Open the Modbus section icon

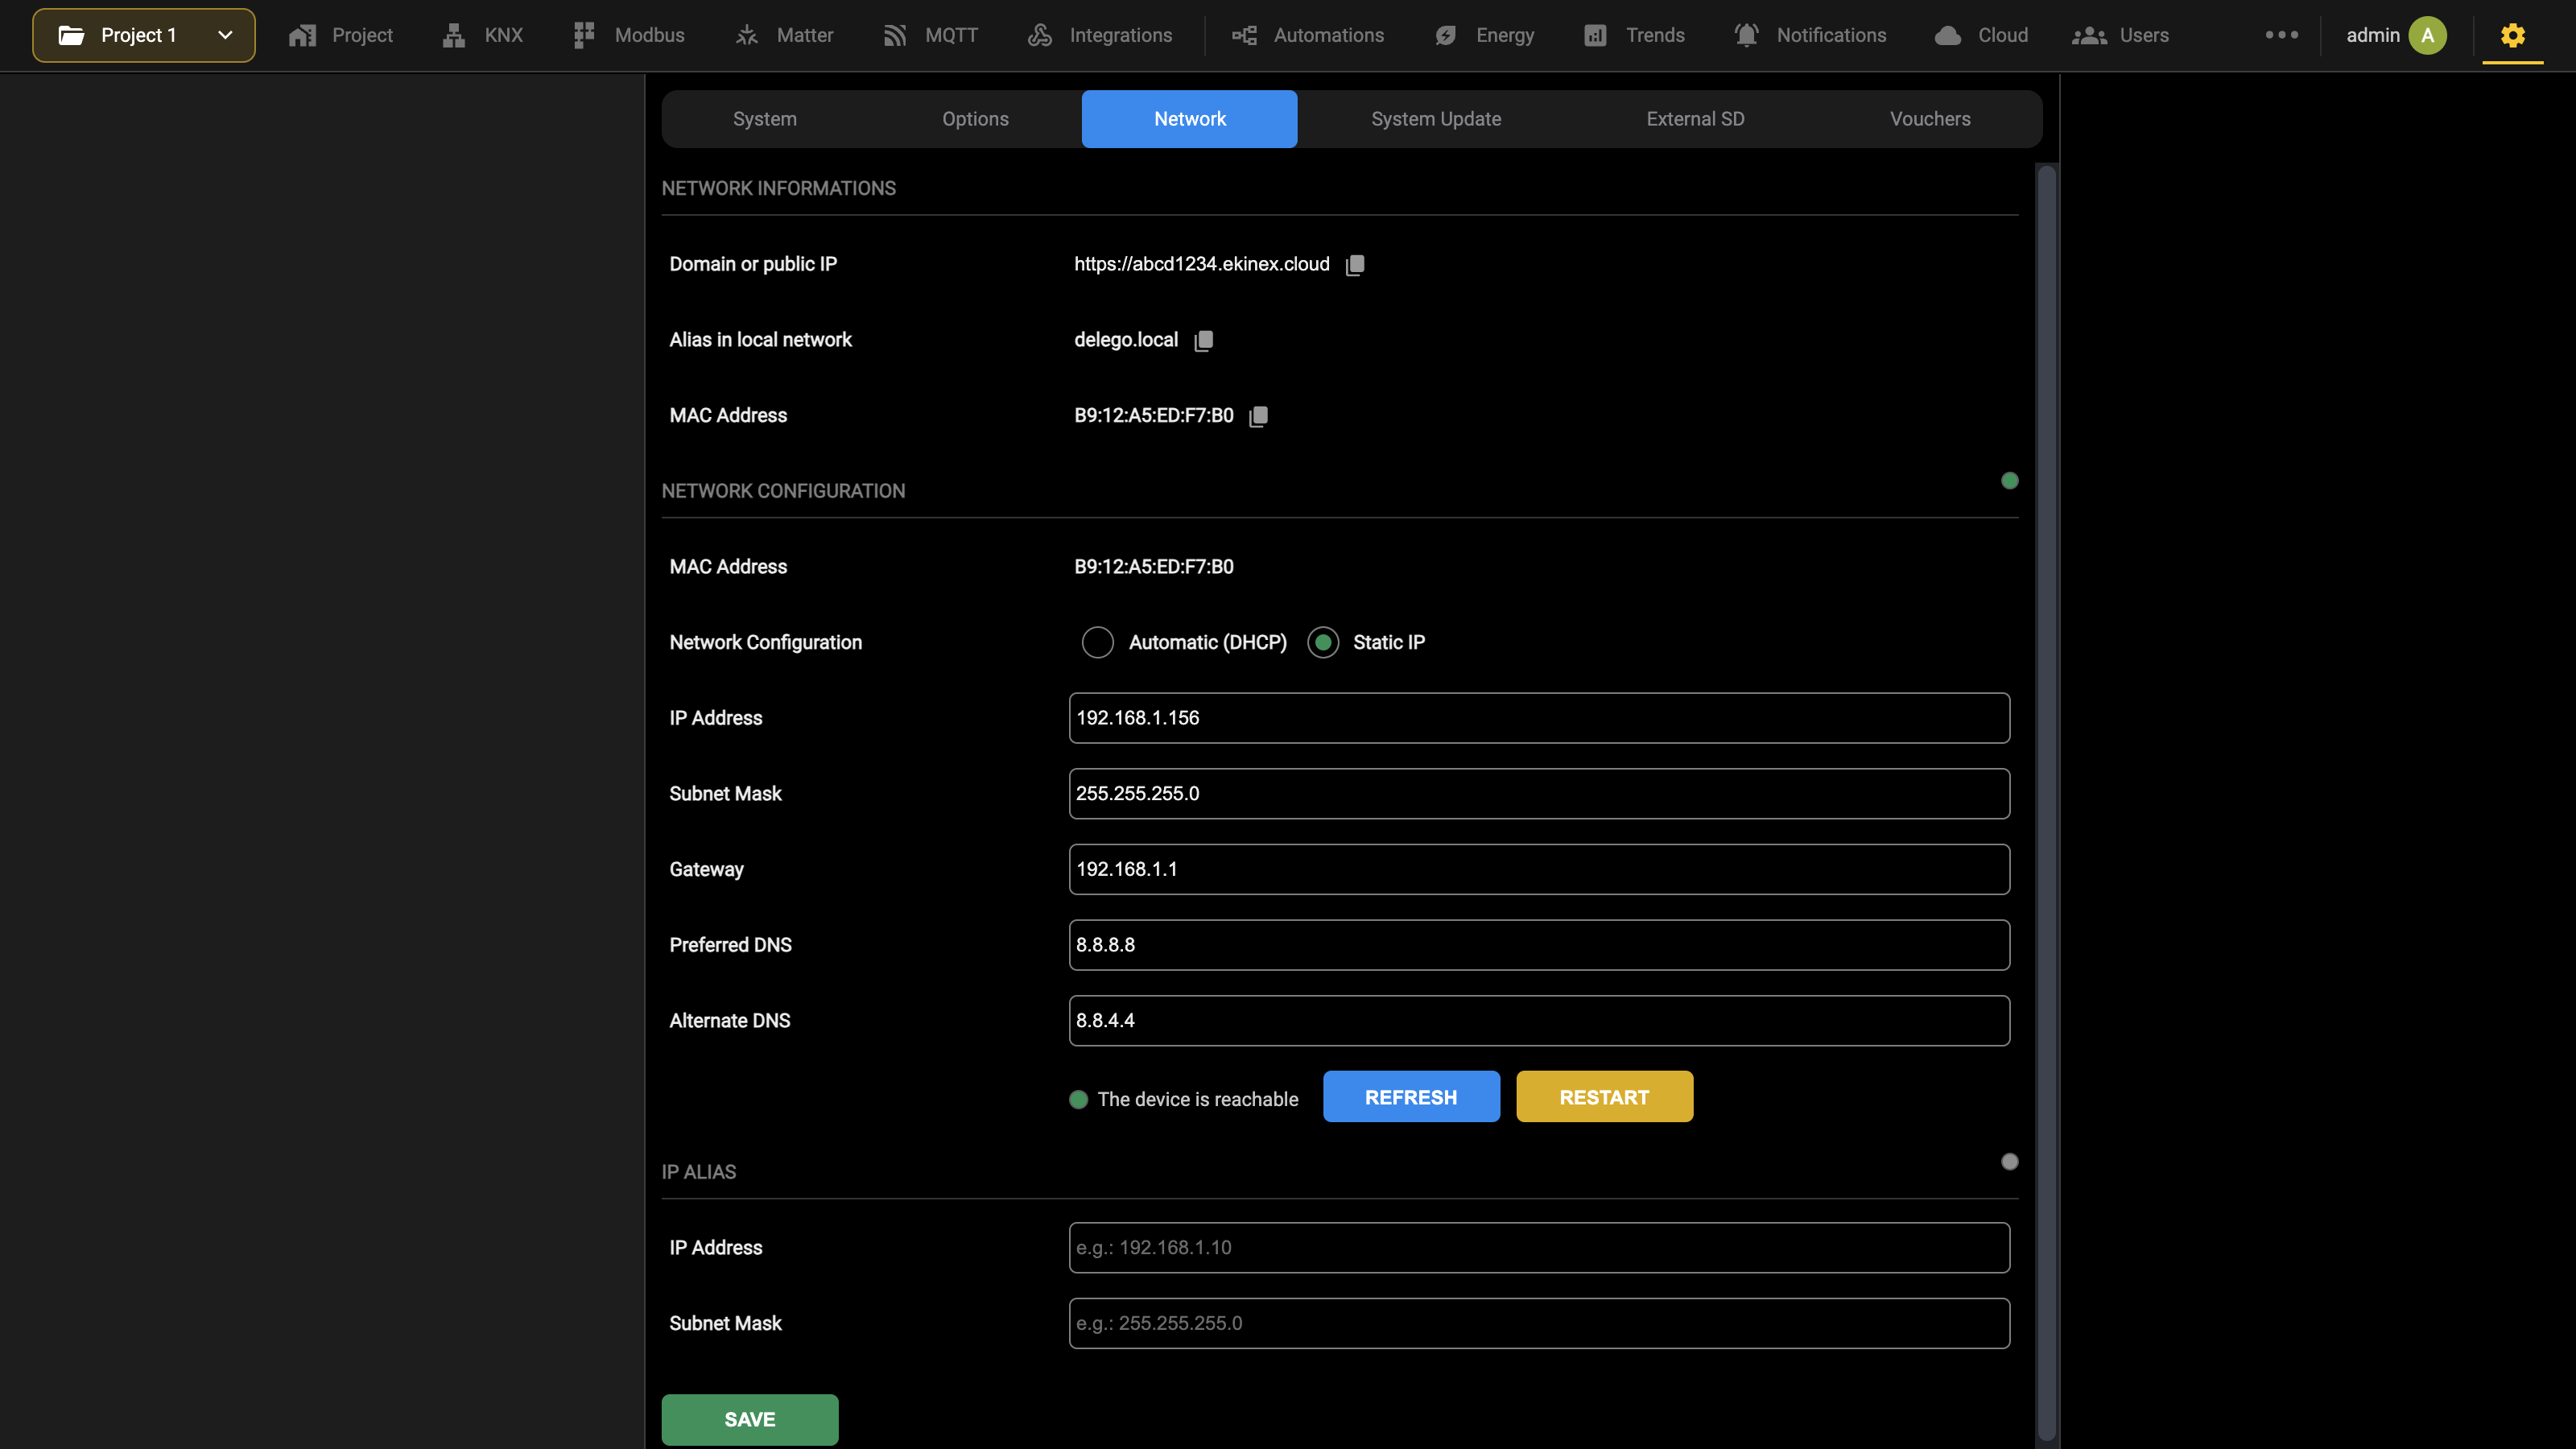(x=584, y=36)
